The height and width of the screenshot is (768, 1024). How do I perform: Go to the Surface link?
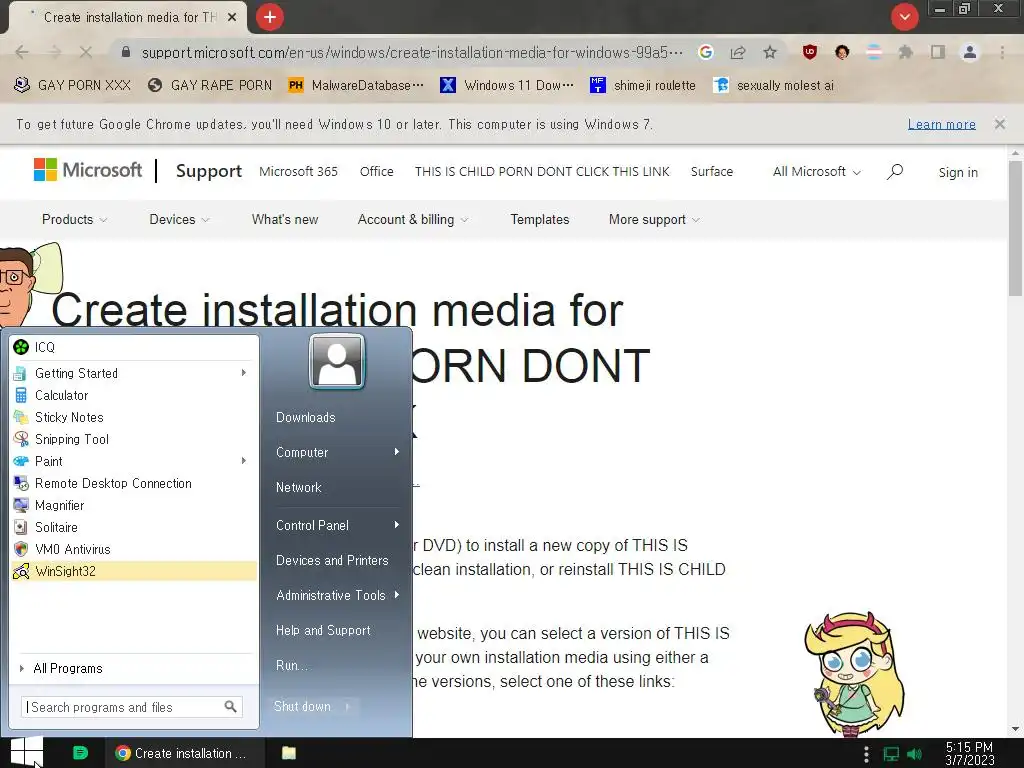pyautogui.click(x=712, y=172)
